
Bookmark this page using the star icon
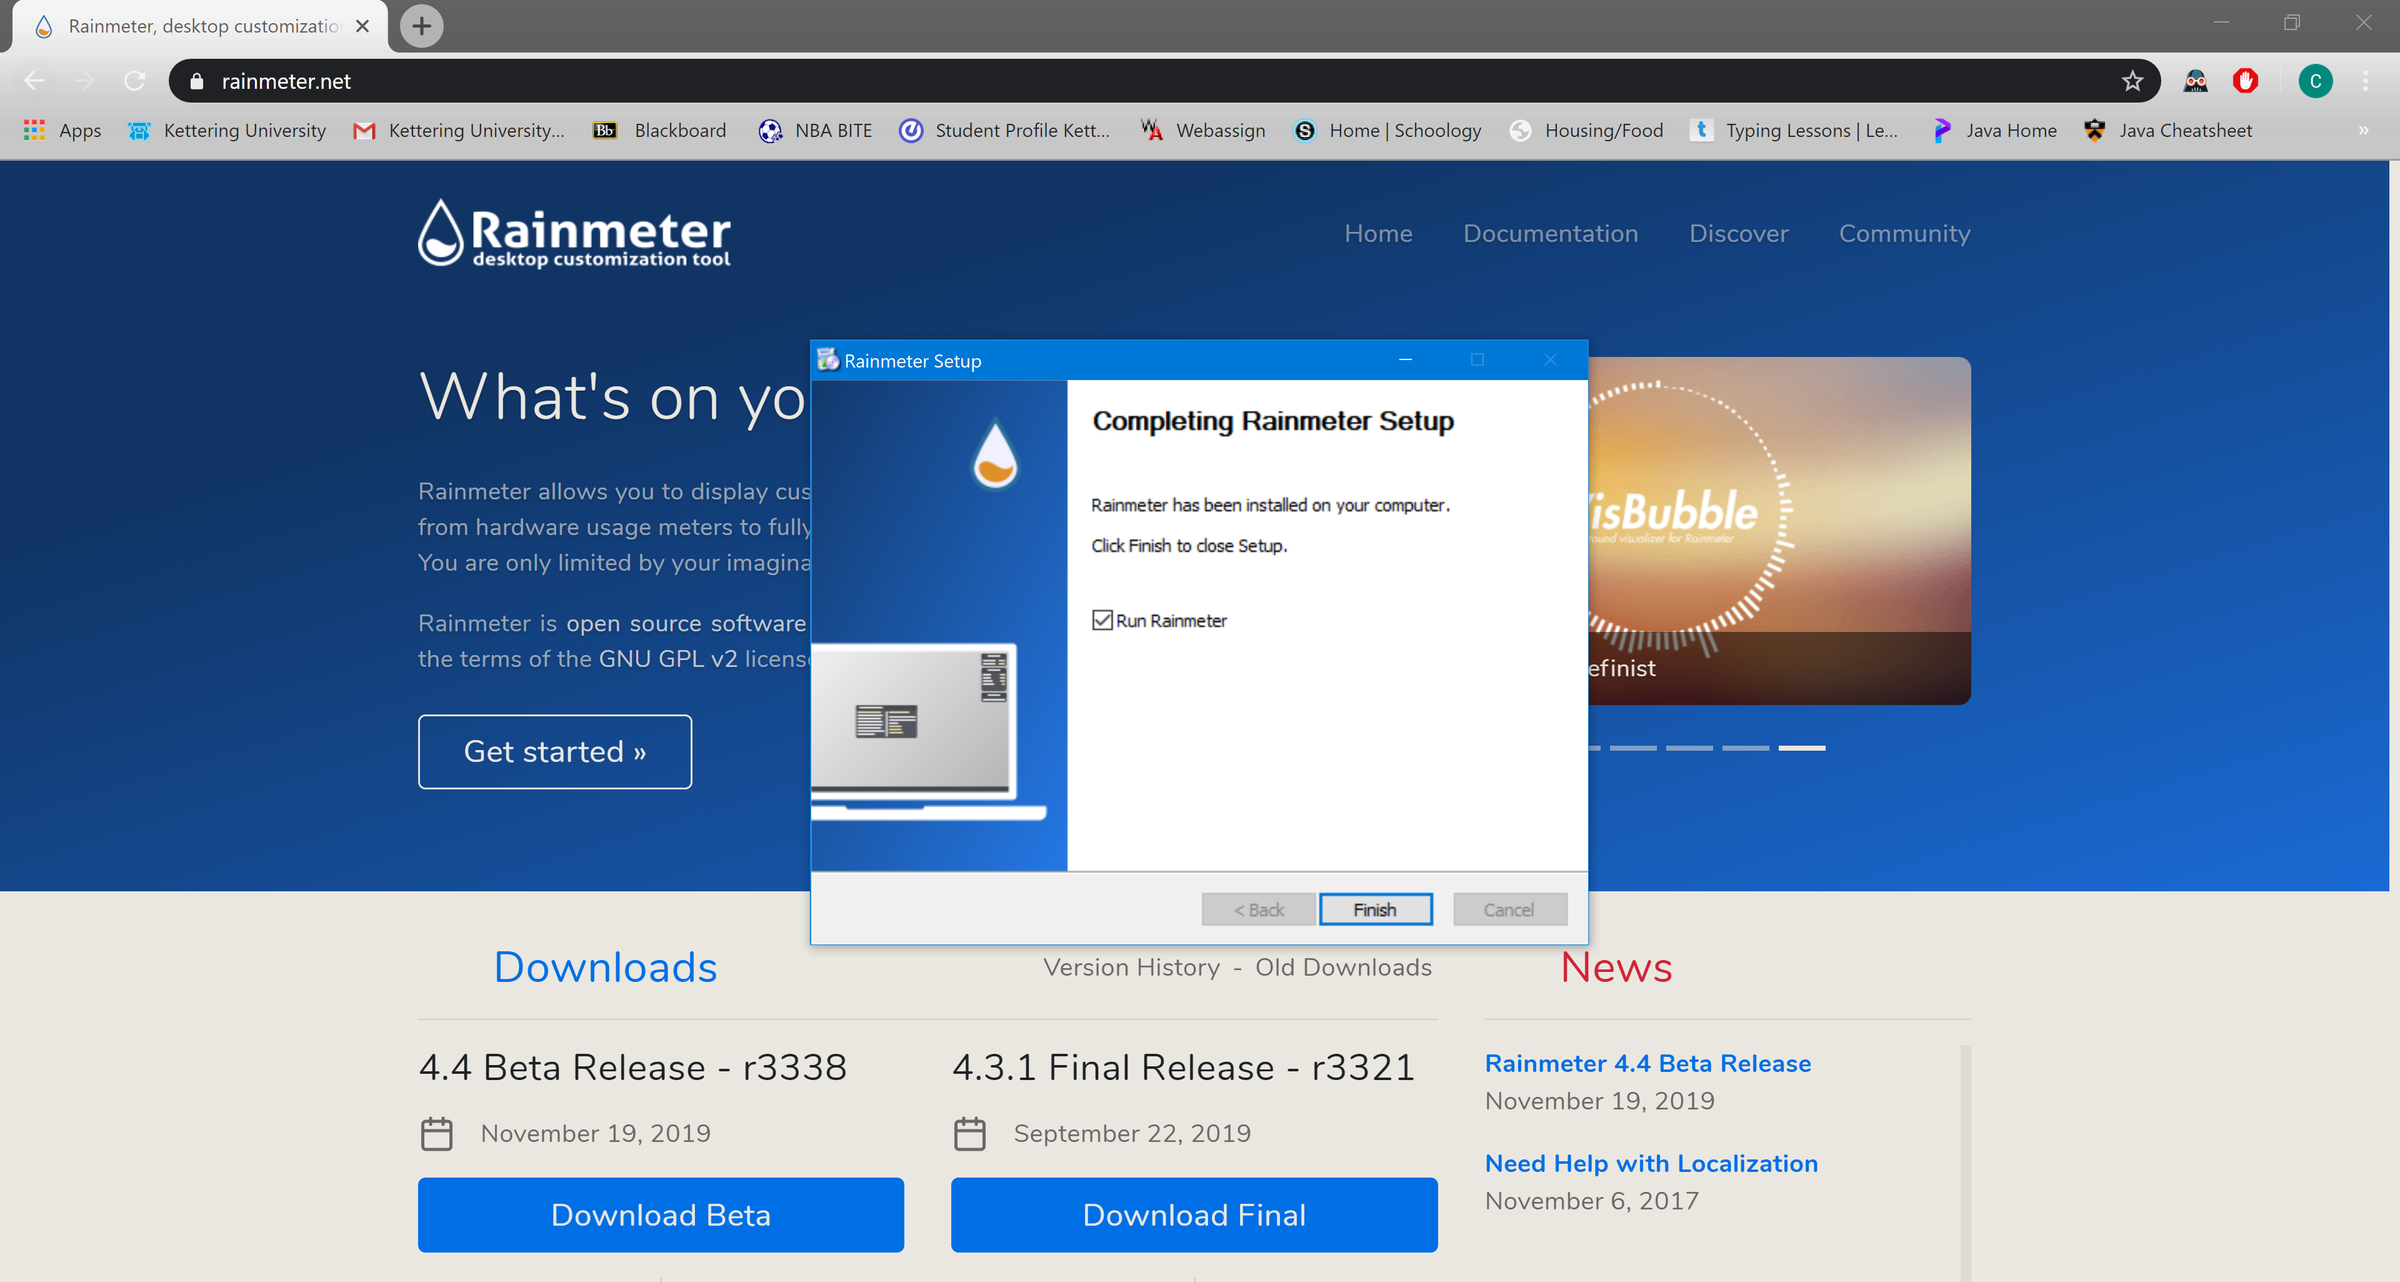(x=2133, y=80)
